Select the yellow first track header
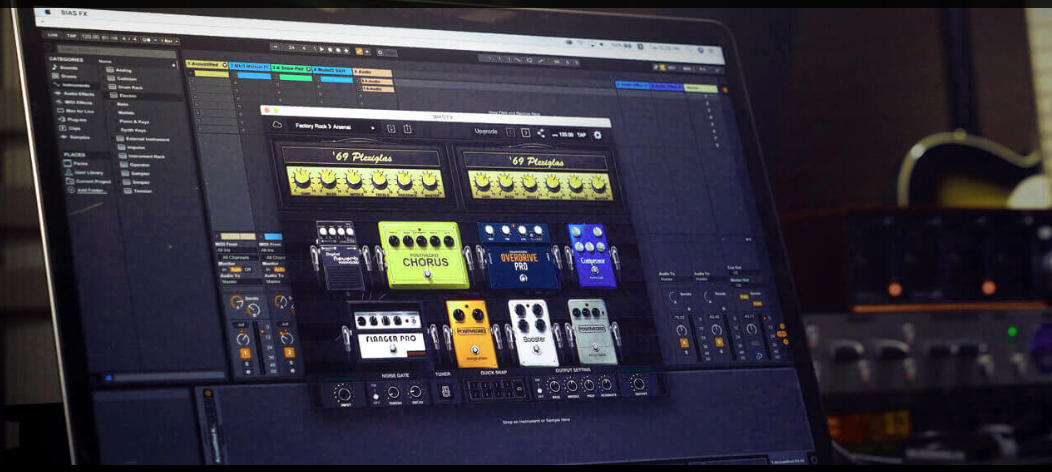This screenshot has height=472, width=1052. (206, 64)
